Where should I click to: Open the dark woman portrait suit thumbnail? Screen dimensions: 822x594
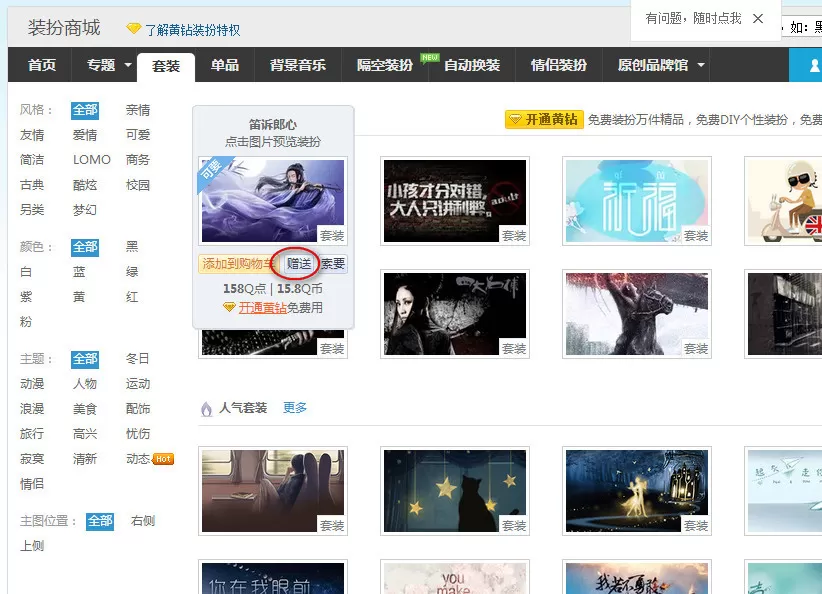[x=455, y=314]
